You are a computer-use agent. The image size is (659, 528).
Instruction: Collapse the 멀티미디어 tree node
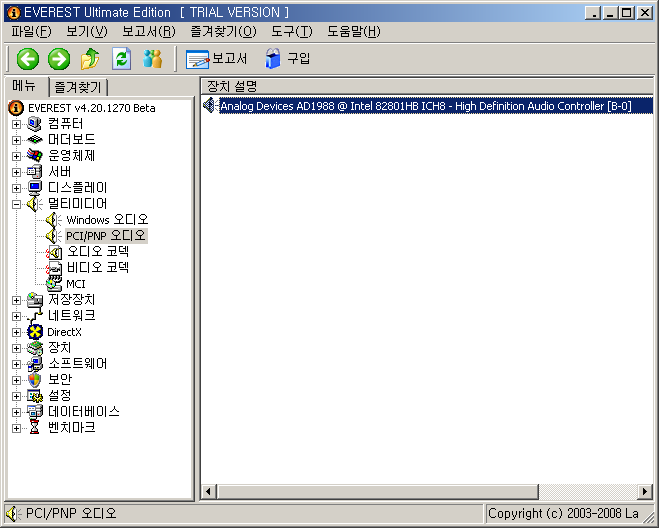pos(16,204)
